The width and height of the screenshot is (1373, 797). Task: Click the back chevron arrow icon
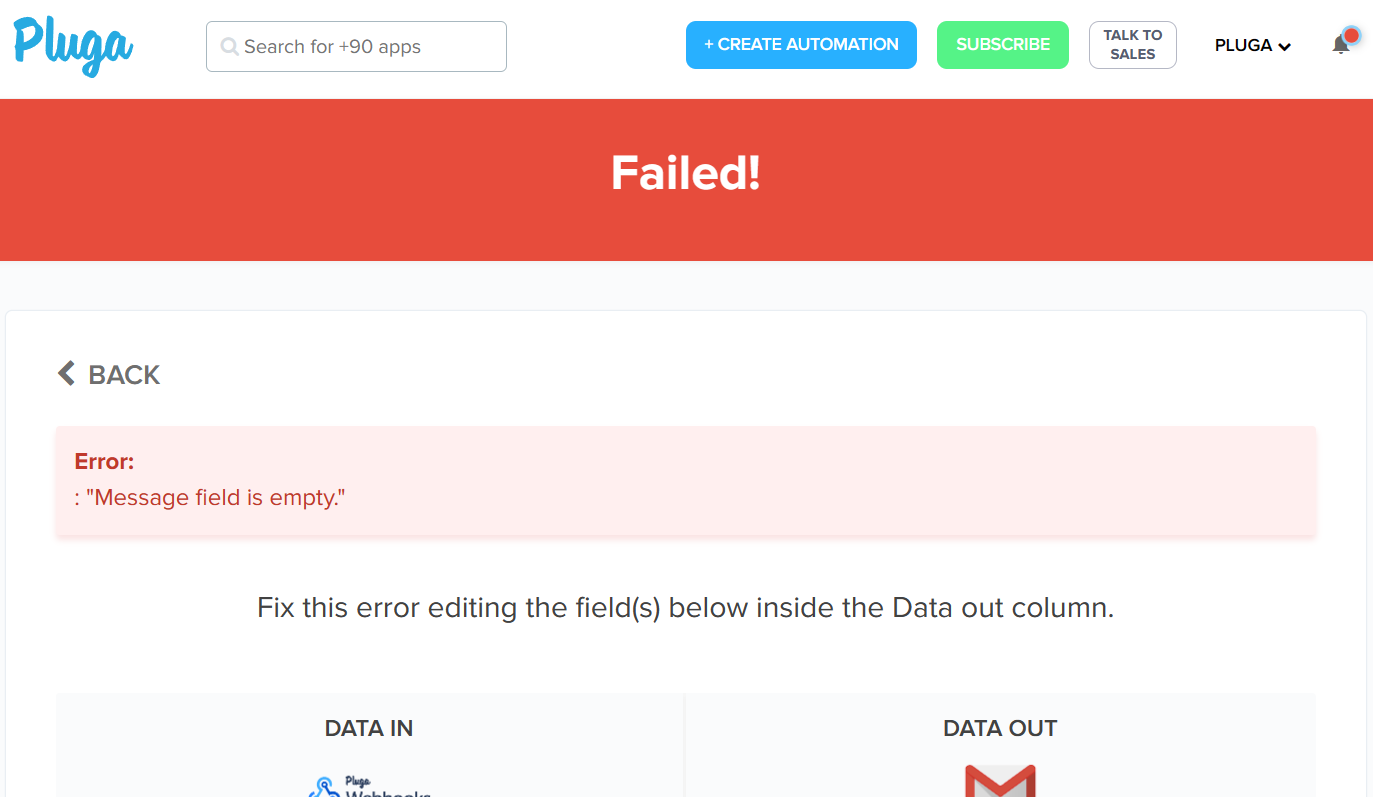click(x=66, y=374)
